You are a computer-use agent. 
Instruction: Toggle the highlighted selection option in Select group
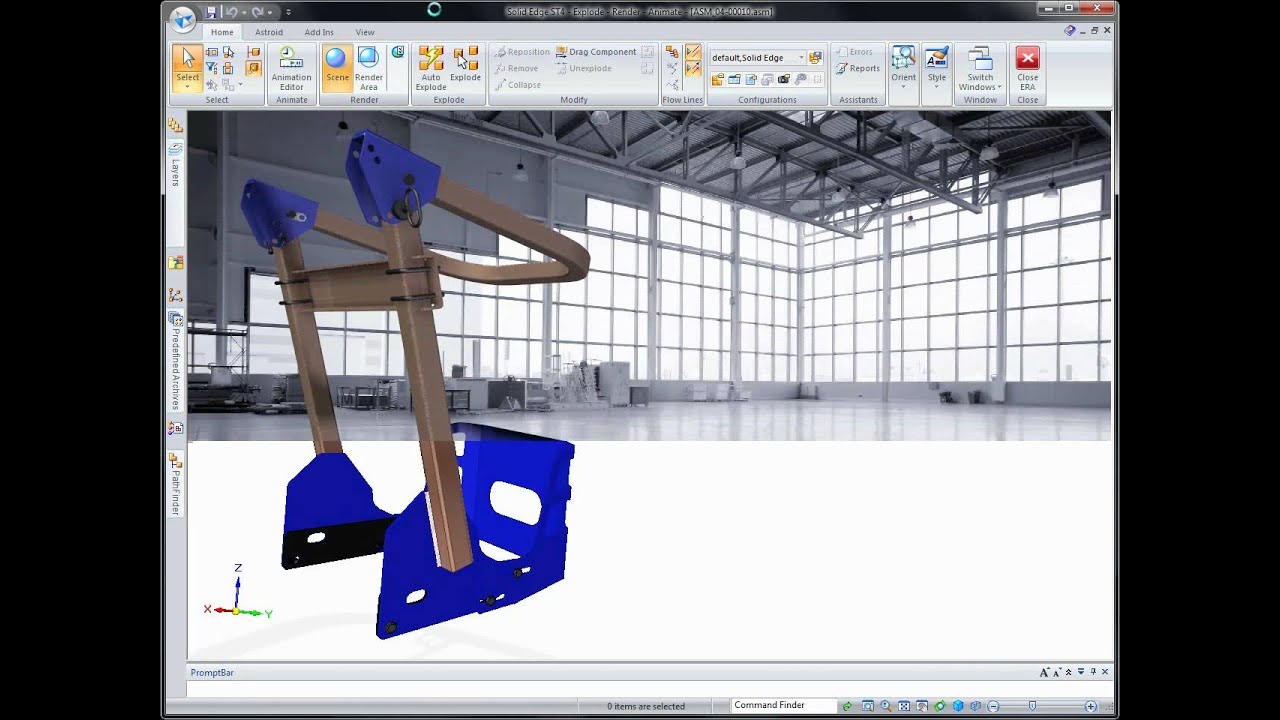pos(253,68)
